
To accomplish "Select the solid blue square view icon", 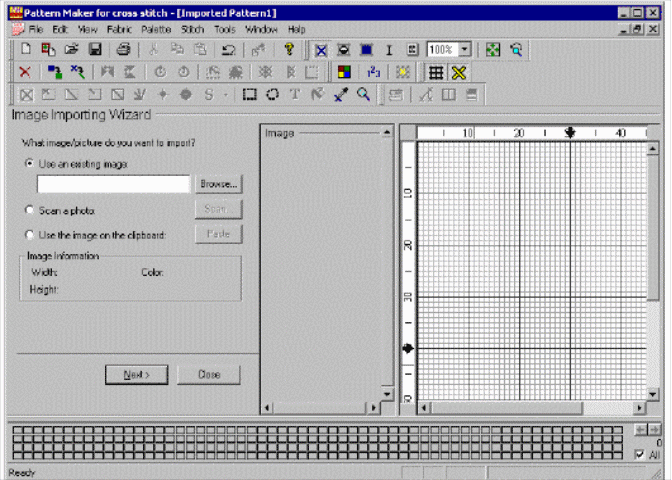I will coord(366,50).
